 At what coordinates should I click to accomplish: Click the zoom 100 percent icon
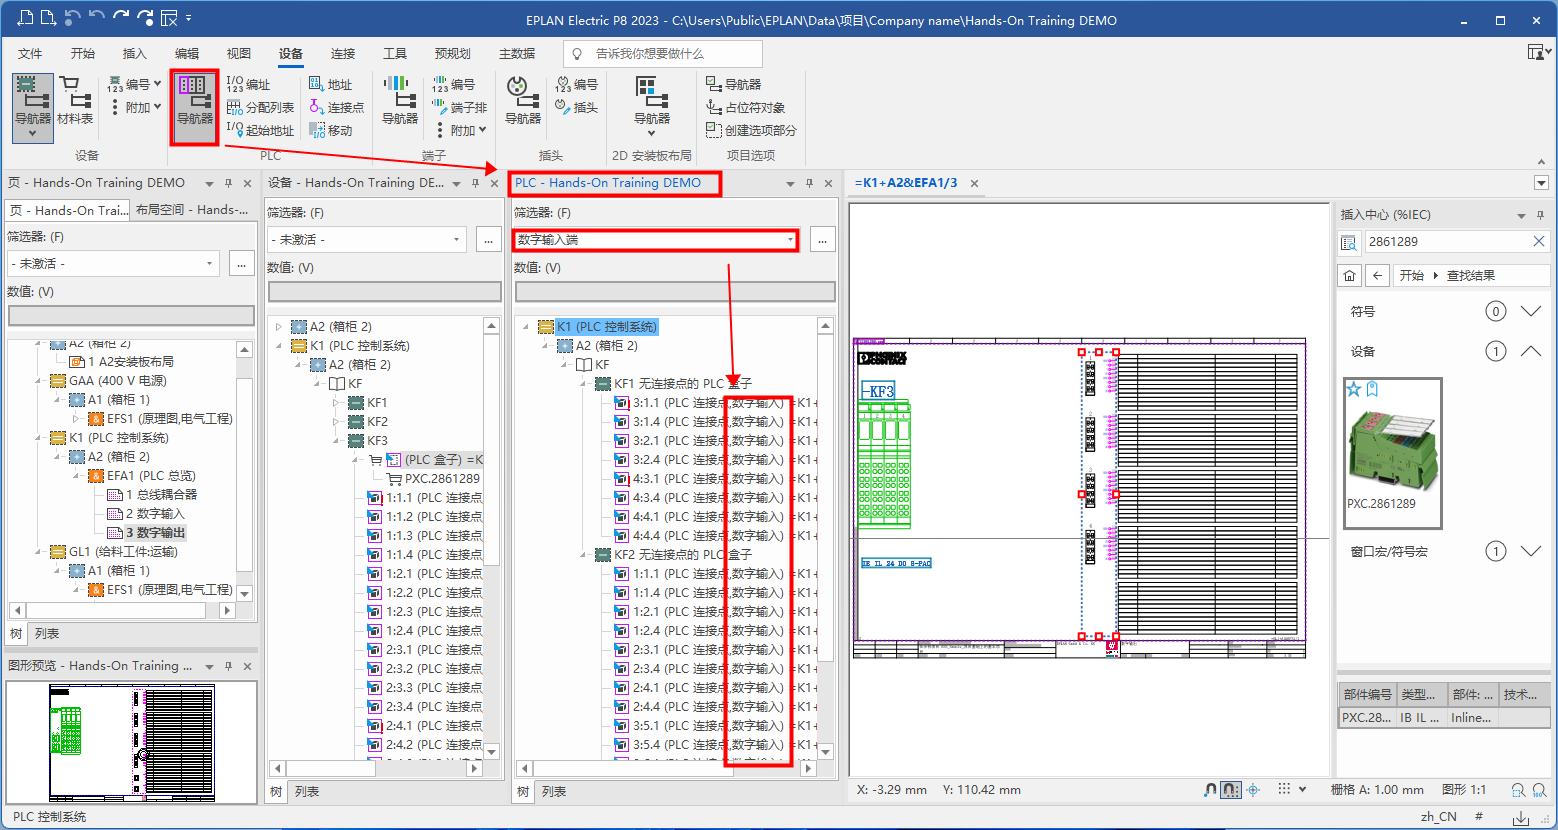[1541, 790]
